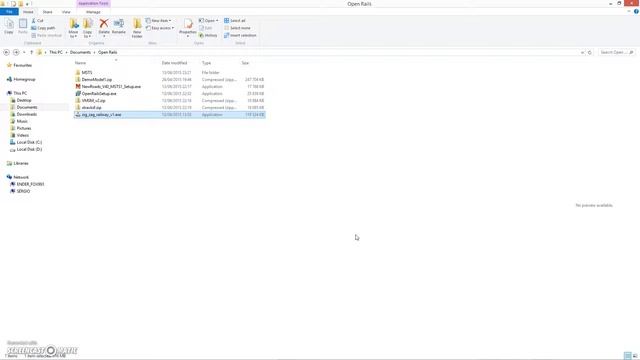Open SERGIO network computer

[23, 191]
